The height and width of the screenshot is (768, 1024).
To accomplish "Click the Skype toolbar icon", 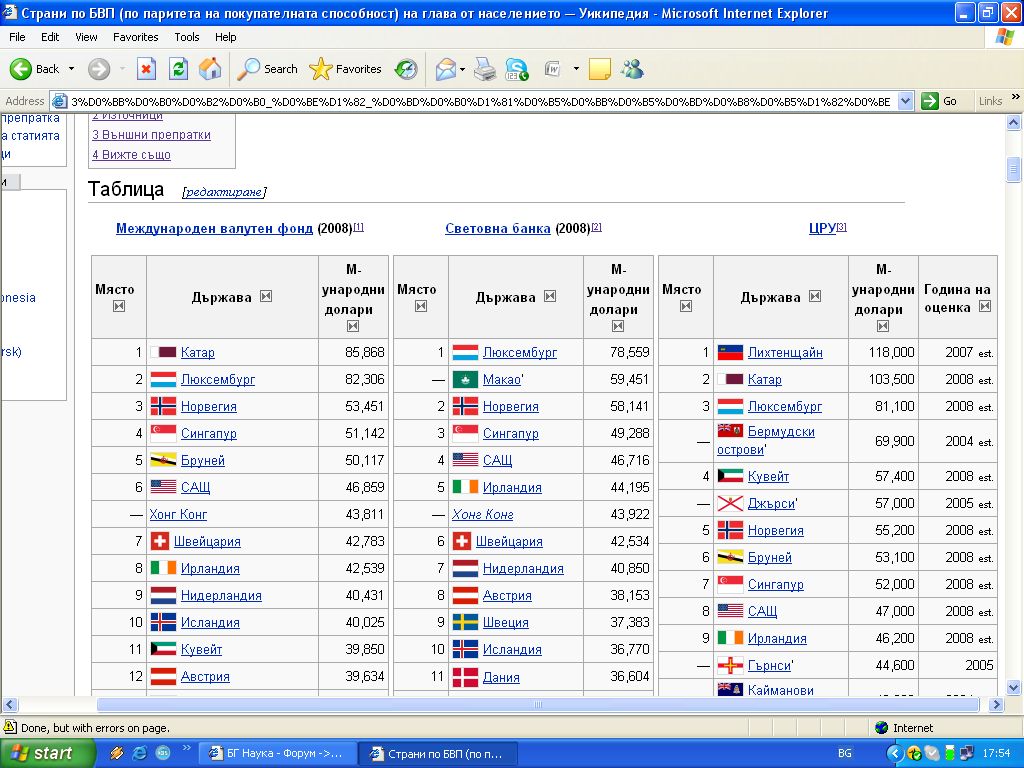I will [x=517, y=69].
